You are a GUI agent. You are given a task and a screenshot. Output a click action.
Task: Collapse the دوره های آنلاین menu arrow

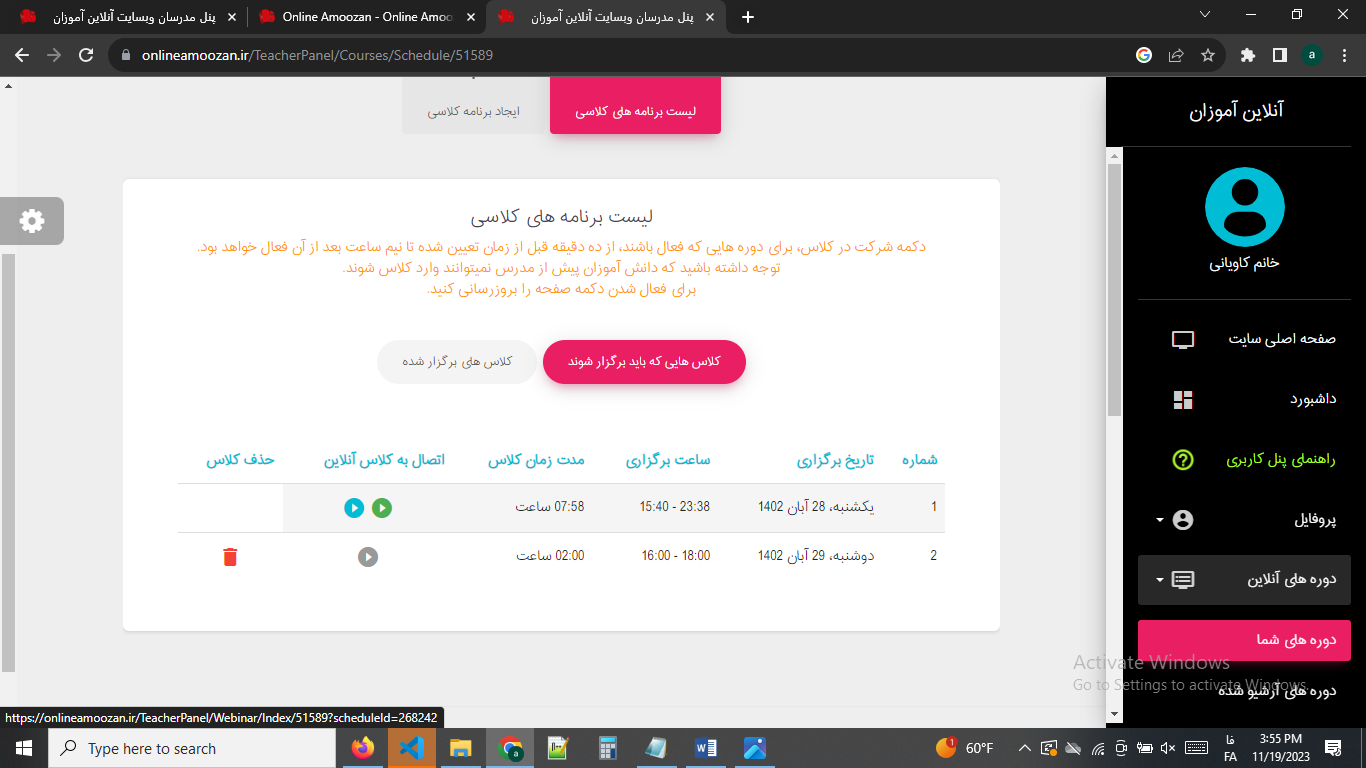click(1159, 580)
